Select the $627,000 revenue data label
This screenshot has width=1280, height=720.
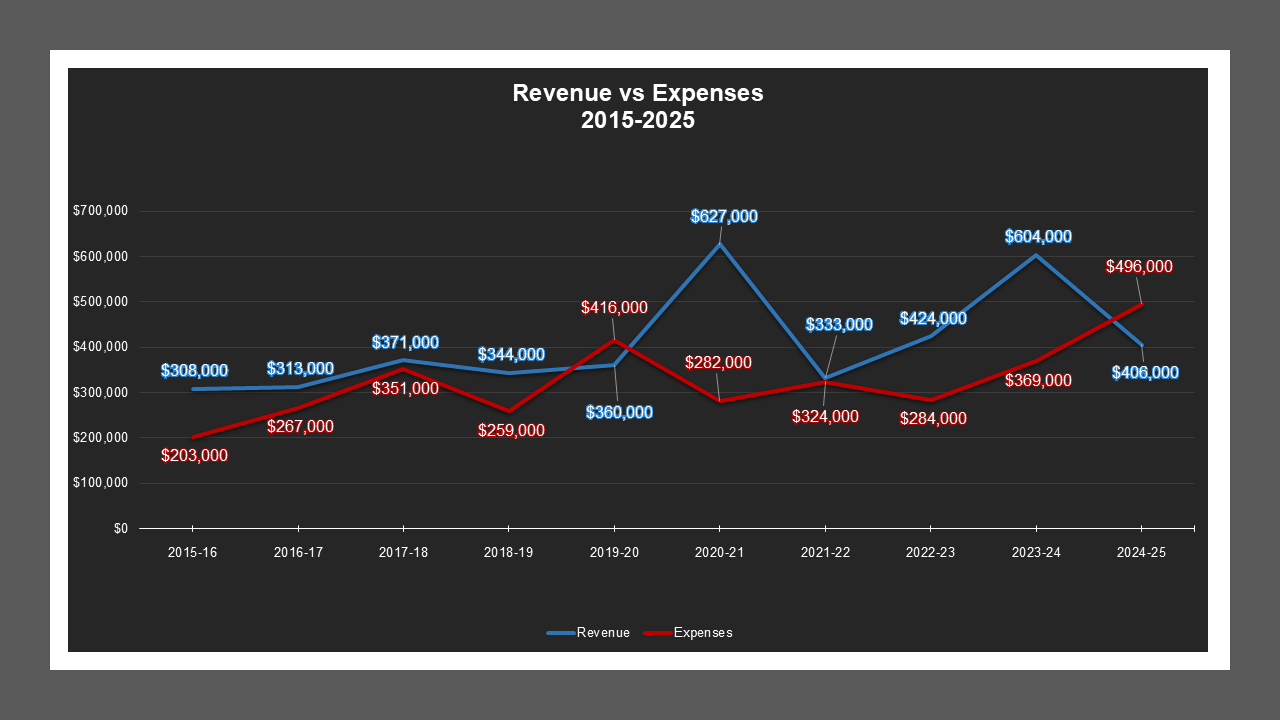[x=724, y=216]
